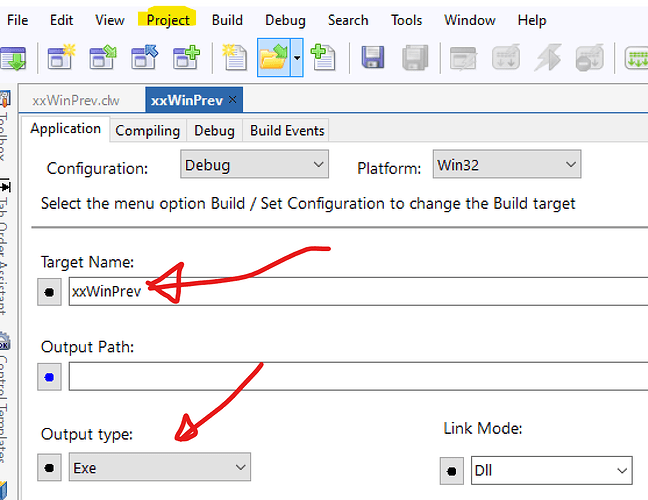Image resolution: width=648 pixels, height=500 pixels.
Task: Click the new window sparkle toolbar icon
Action: [x=60, y=58]
